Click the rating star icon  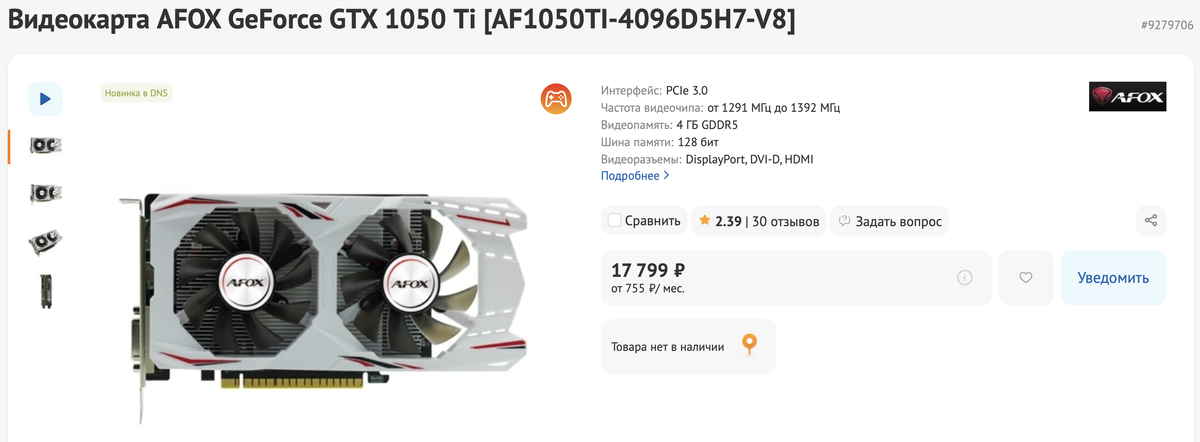tap(705, 221)
